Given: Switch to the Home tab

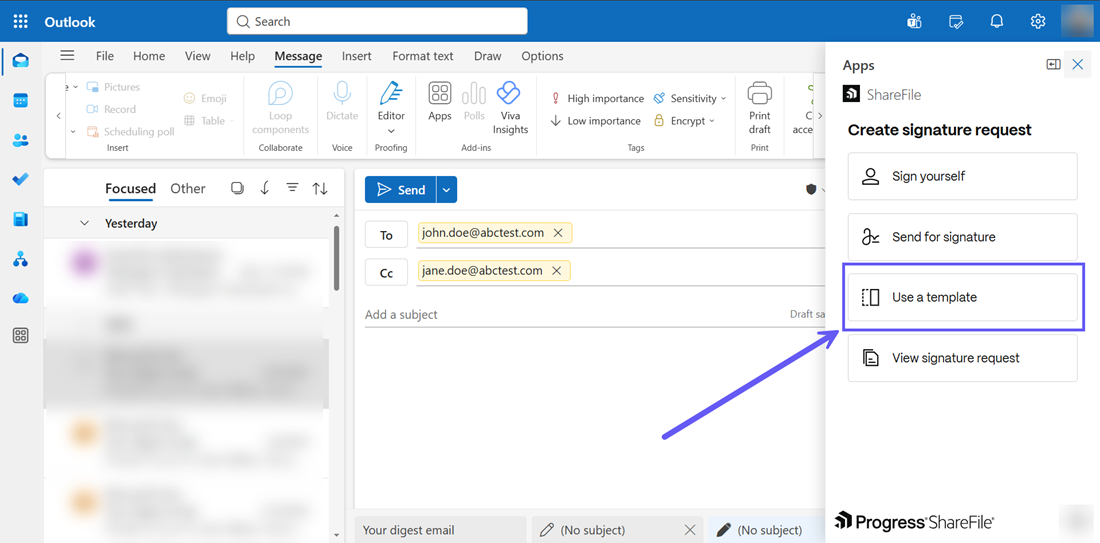Looking at the screenshot, I should point(149,56).
